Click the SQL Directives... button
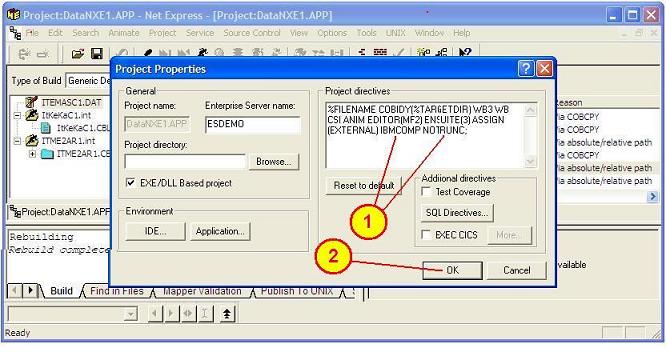 click(x=457, y=213)
